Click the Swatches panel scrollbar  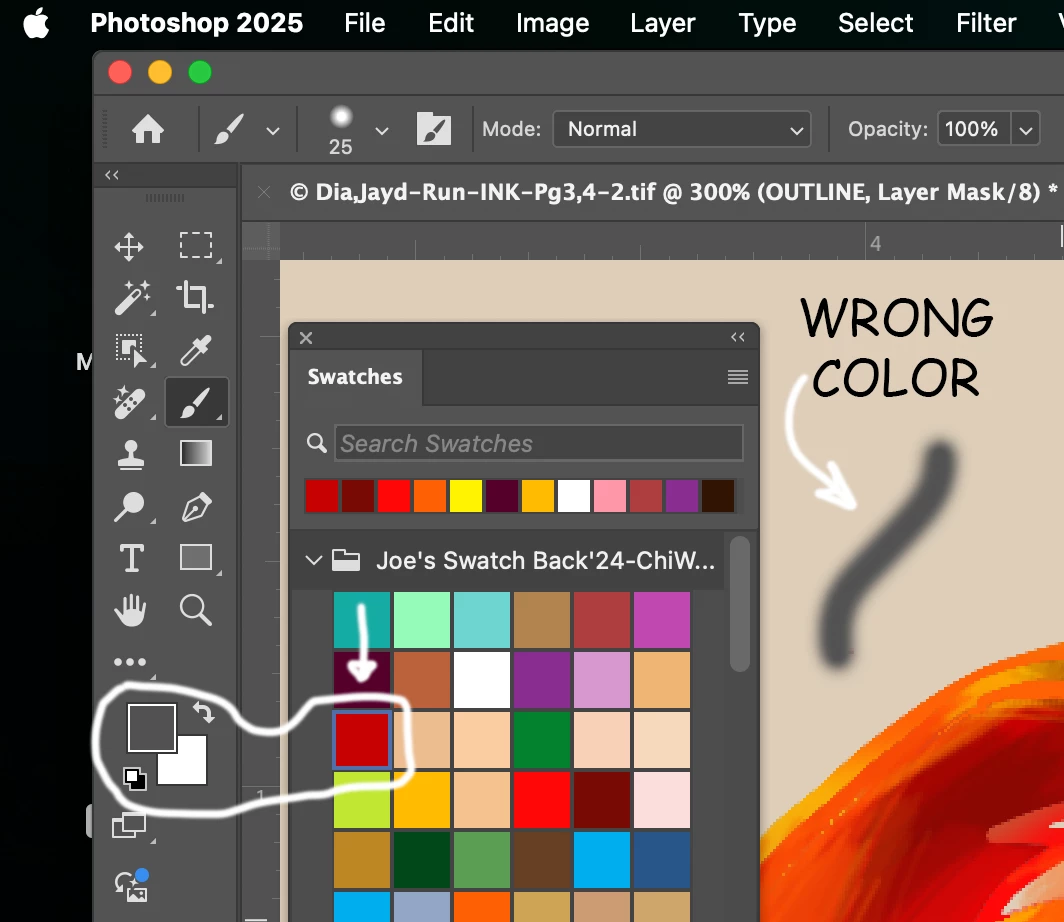pos(740,604)
